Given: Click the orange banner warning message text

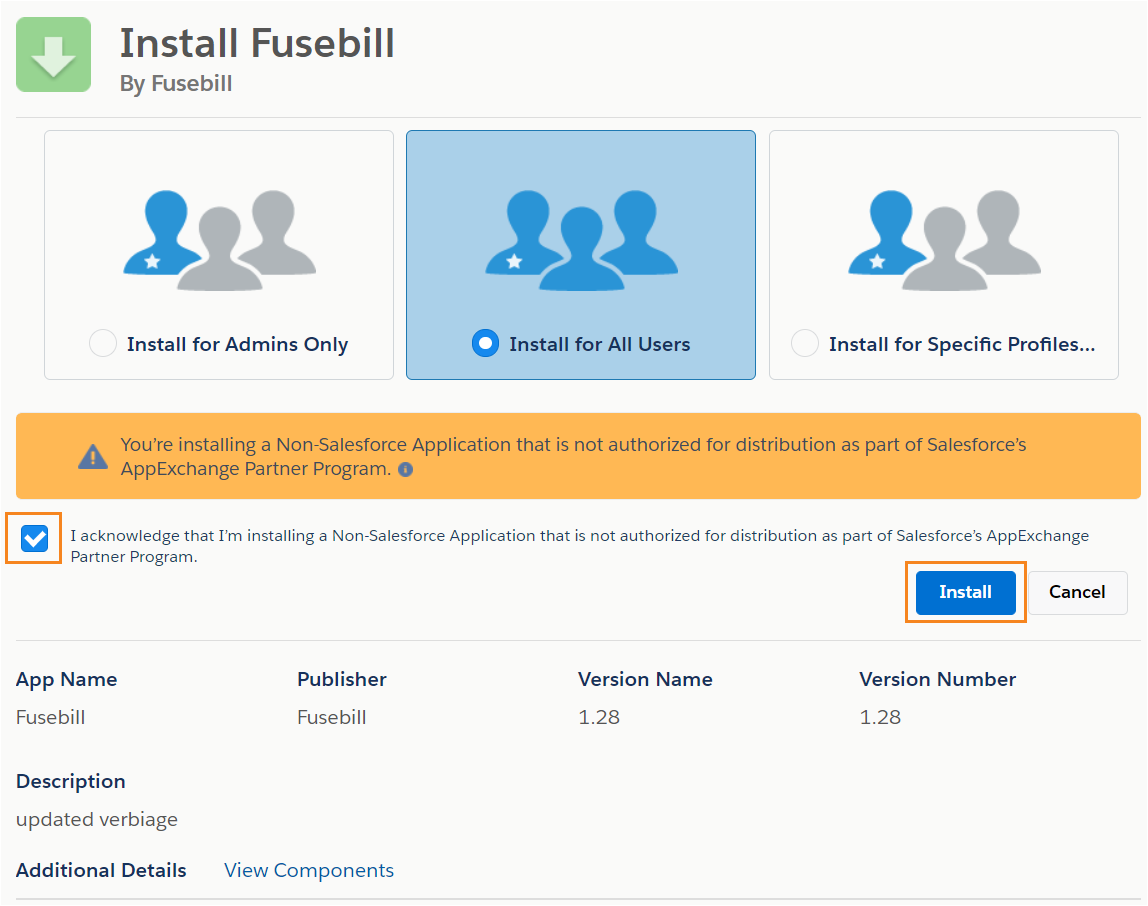Looking at the screenshot, I should [573, 456].
